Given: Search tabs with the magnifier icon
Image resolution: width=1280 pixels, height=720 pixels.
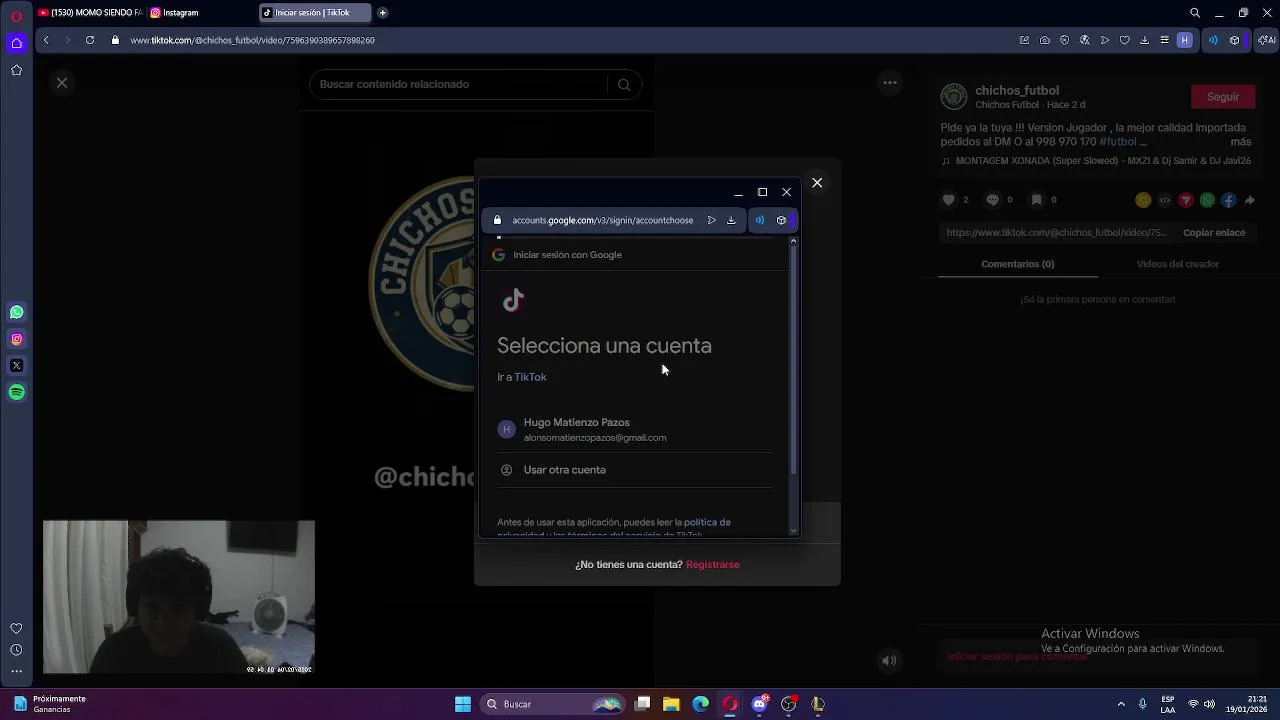Looking at the screenshot, I should [1195, 13].
